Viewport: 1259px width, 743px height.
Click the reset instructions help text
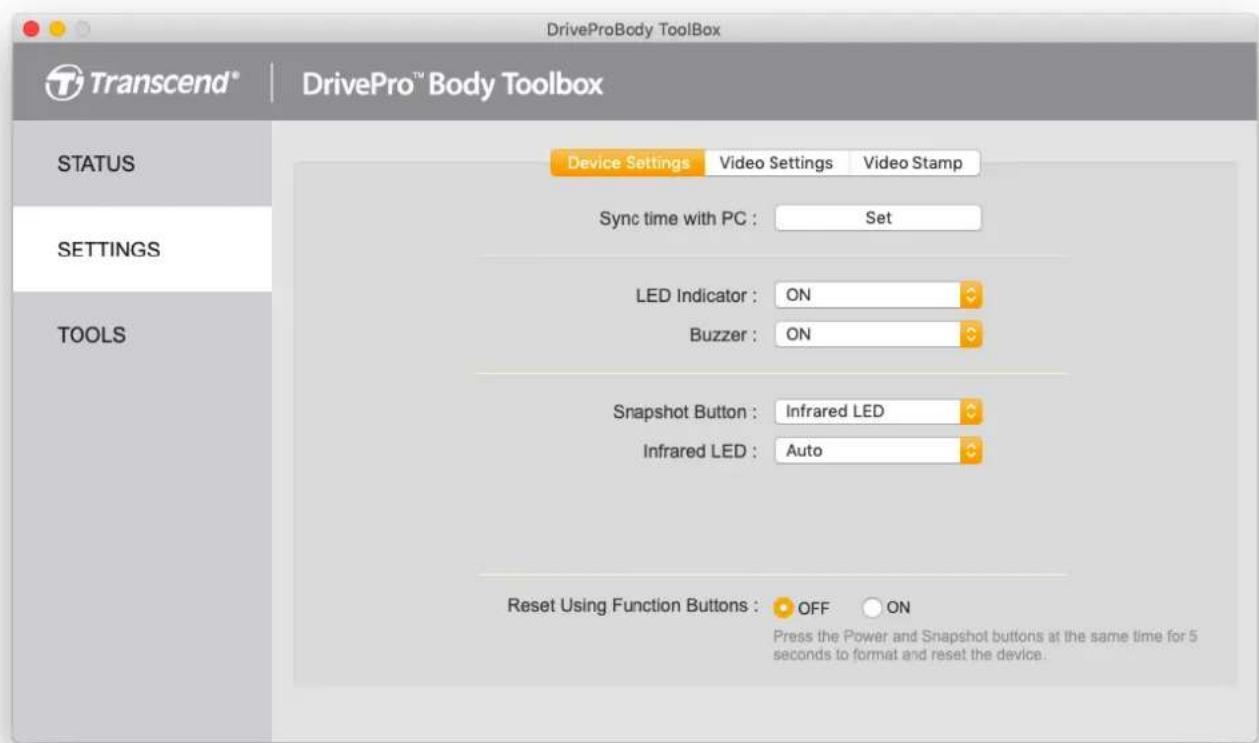pyautogui.click(x=985, y=646)
